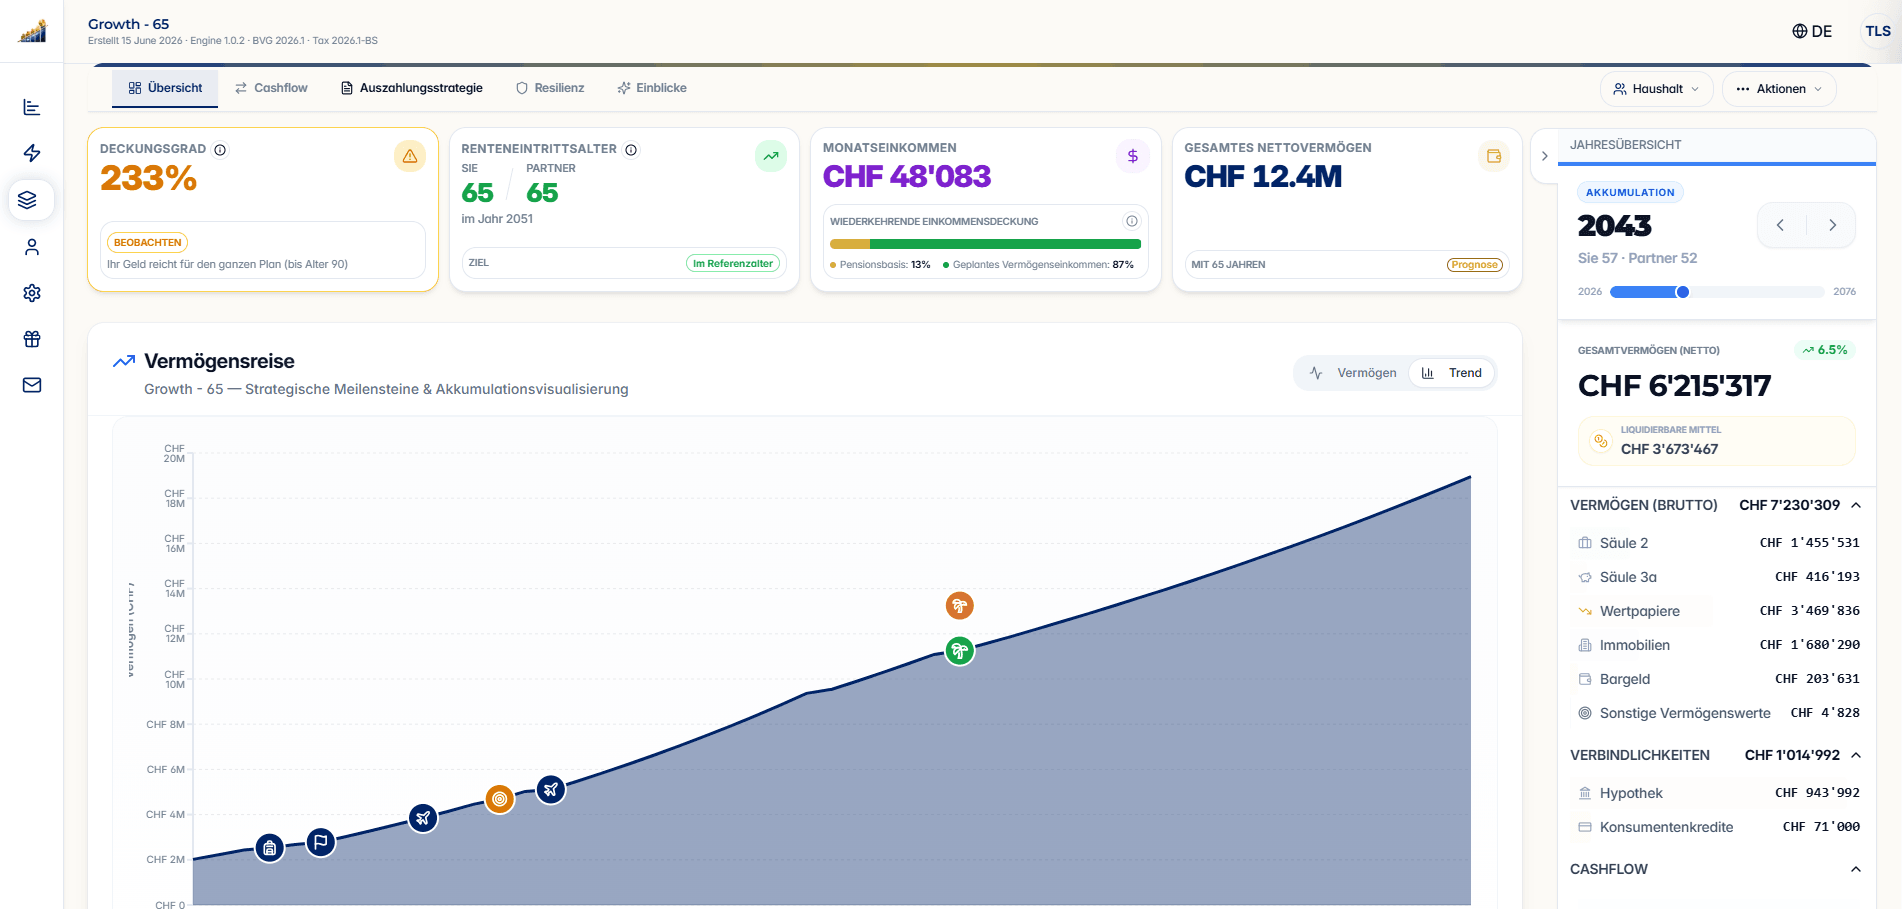
Task: Collapse the Vermögen (Brutto) section
Action: [1856, 505]
